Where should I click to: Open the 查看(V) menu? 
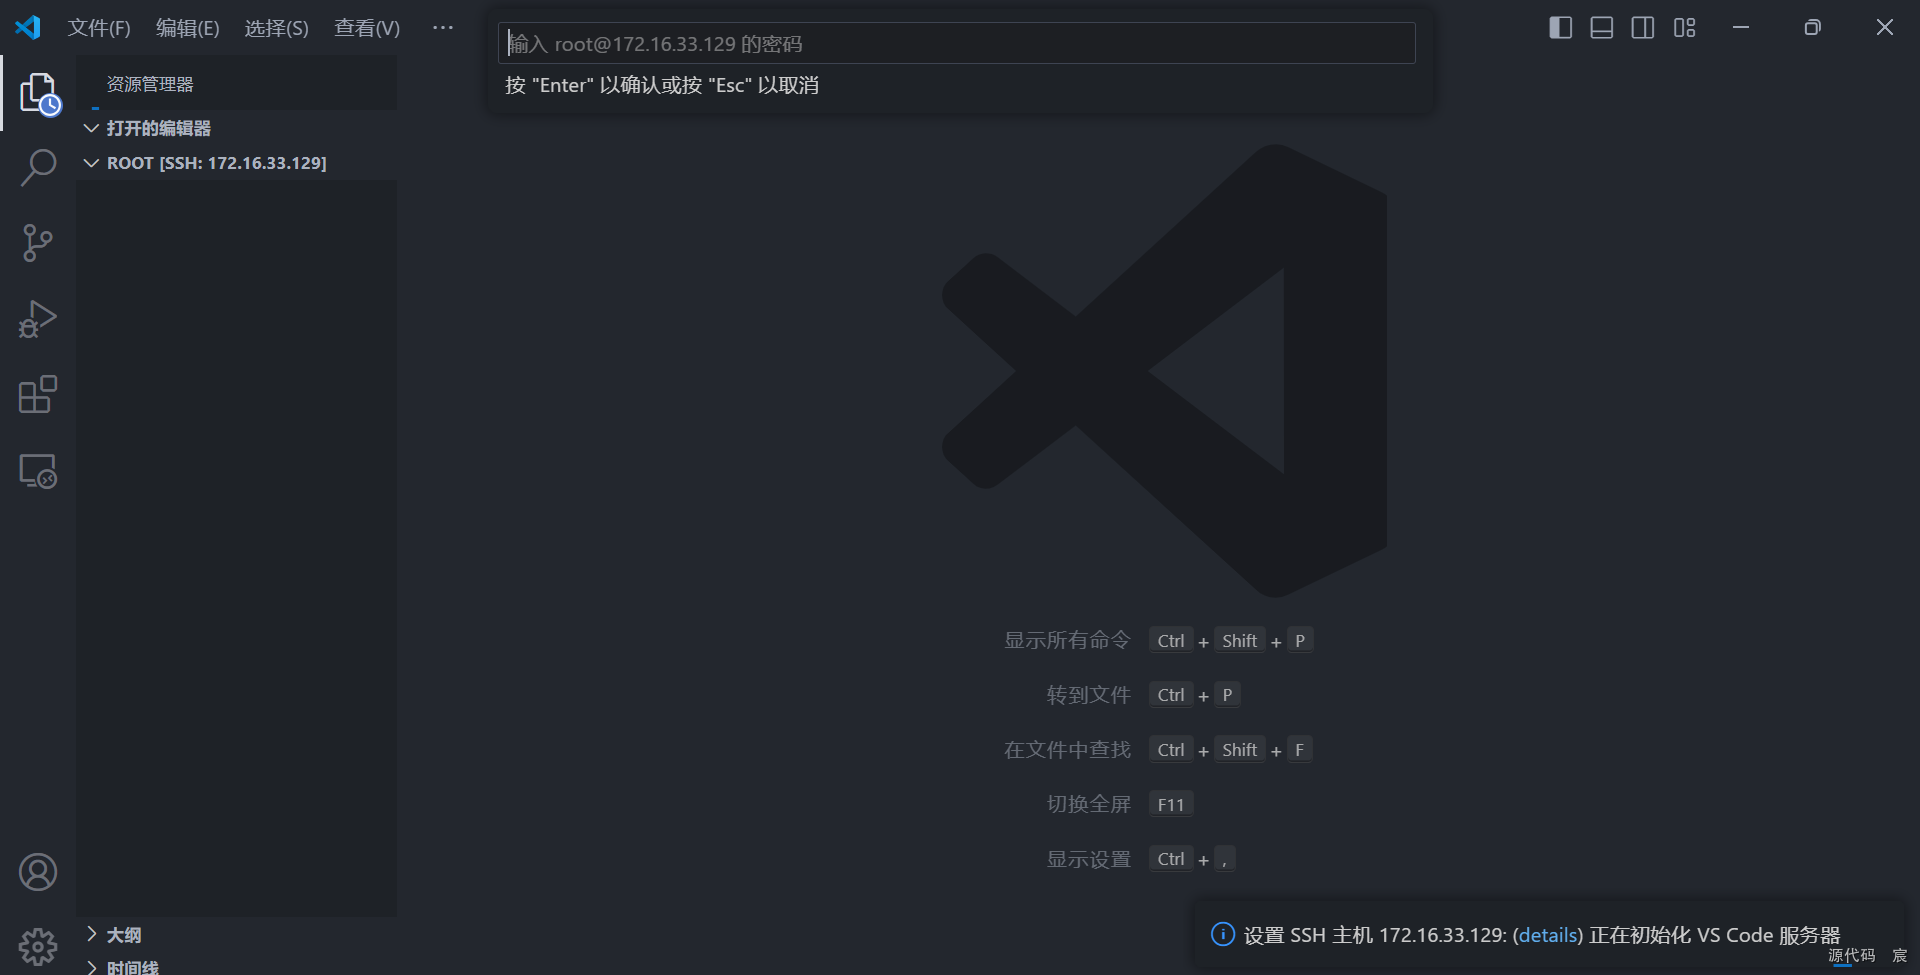365,27
